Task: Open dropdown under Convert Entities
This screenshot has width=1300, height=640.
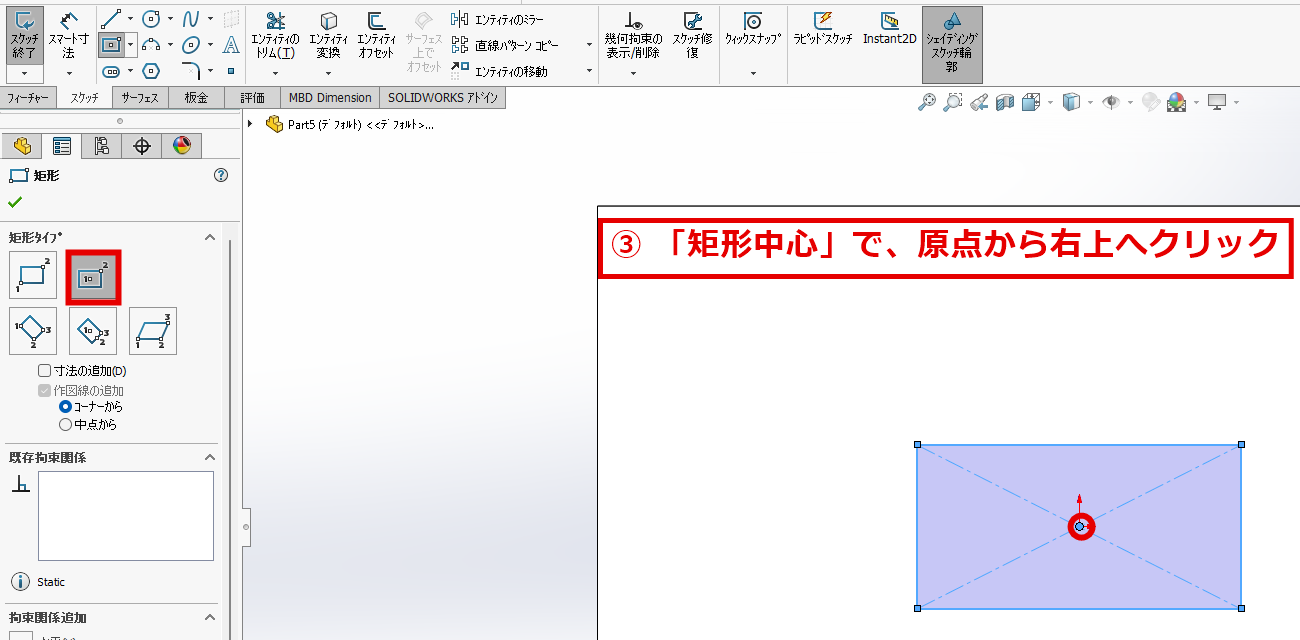Action: click(x=328, y=74)
